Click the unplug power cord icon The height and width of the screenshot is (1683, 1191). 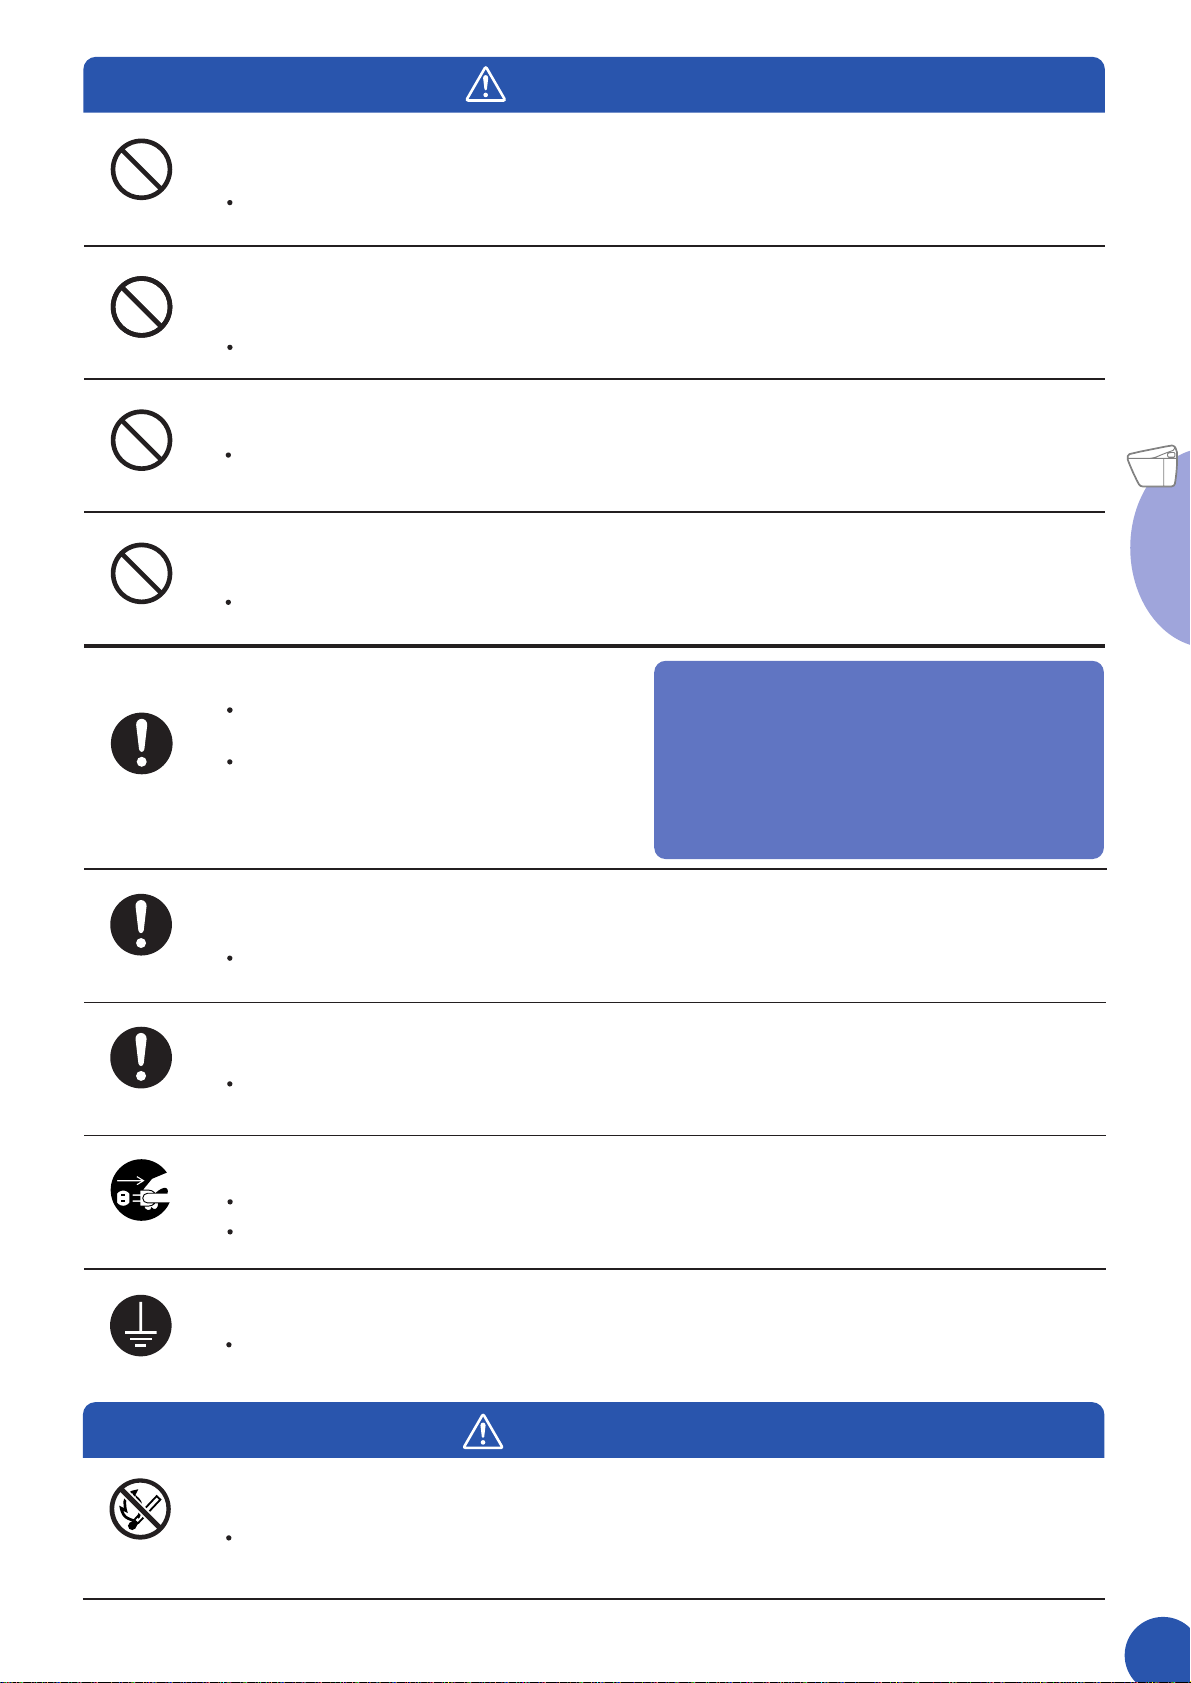tap(140, 1190)
